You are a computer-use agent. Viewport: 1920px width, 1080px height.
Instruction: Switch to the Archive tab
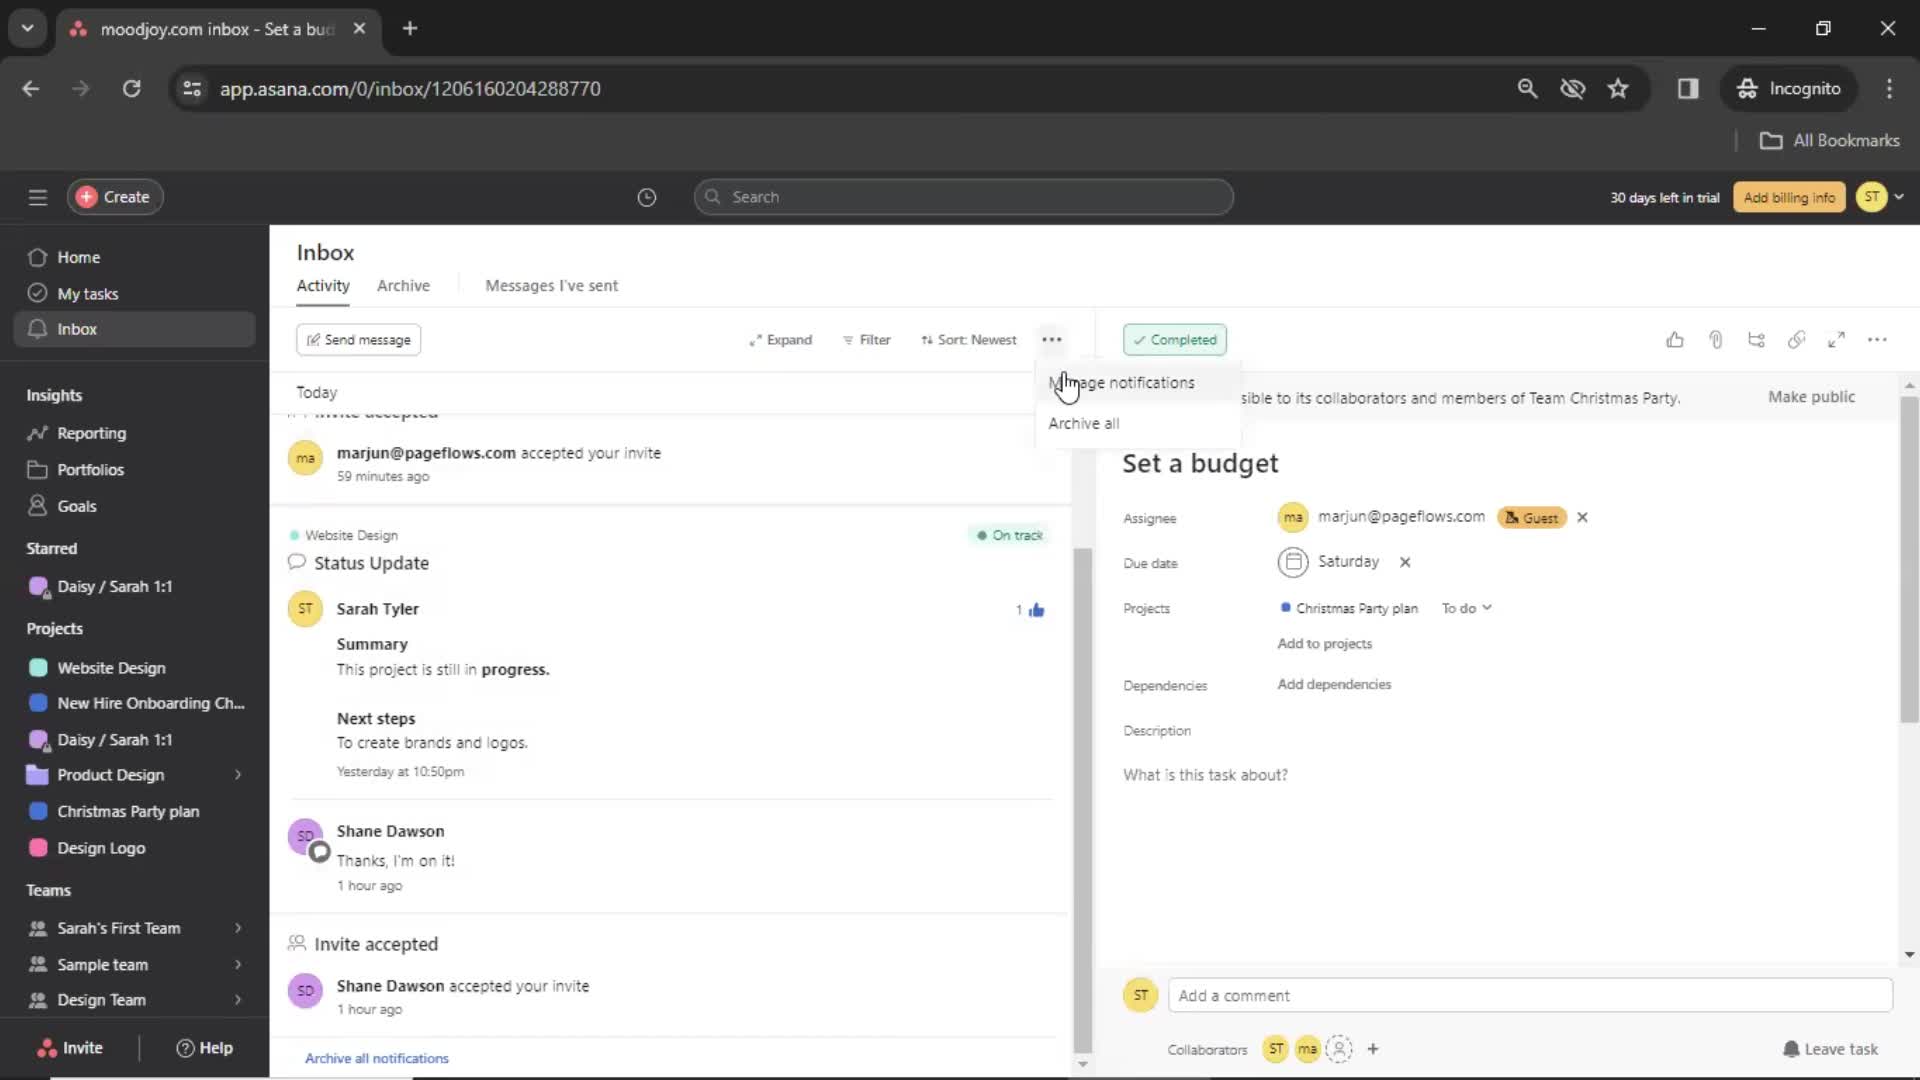[x=404, y=285]
